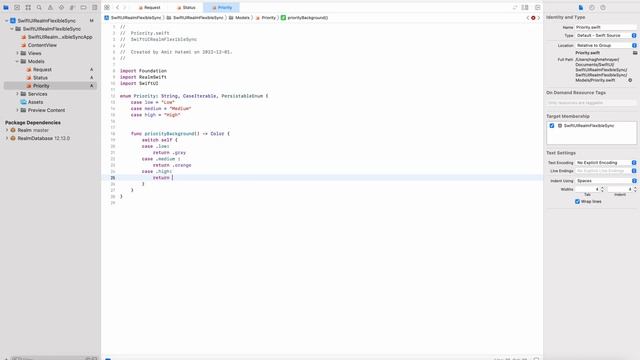Open the Report navigator icon
Image resolution: width=640 pixels, height=360 pixels.
pos(94,7)
